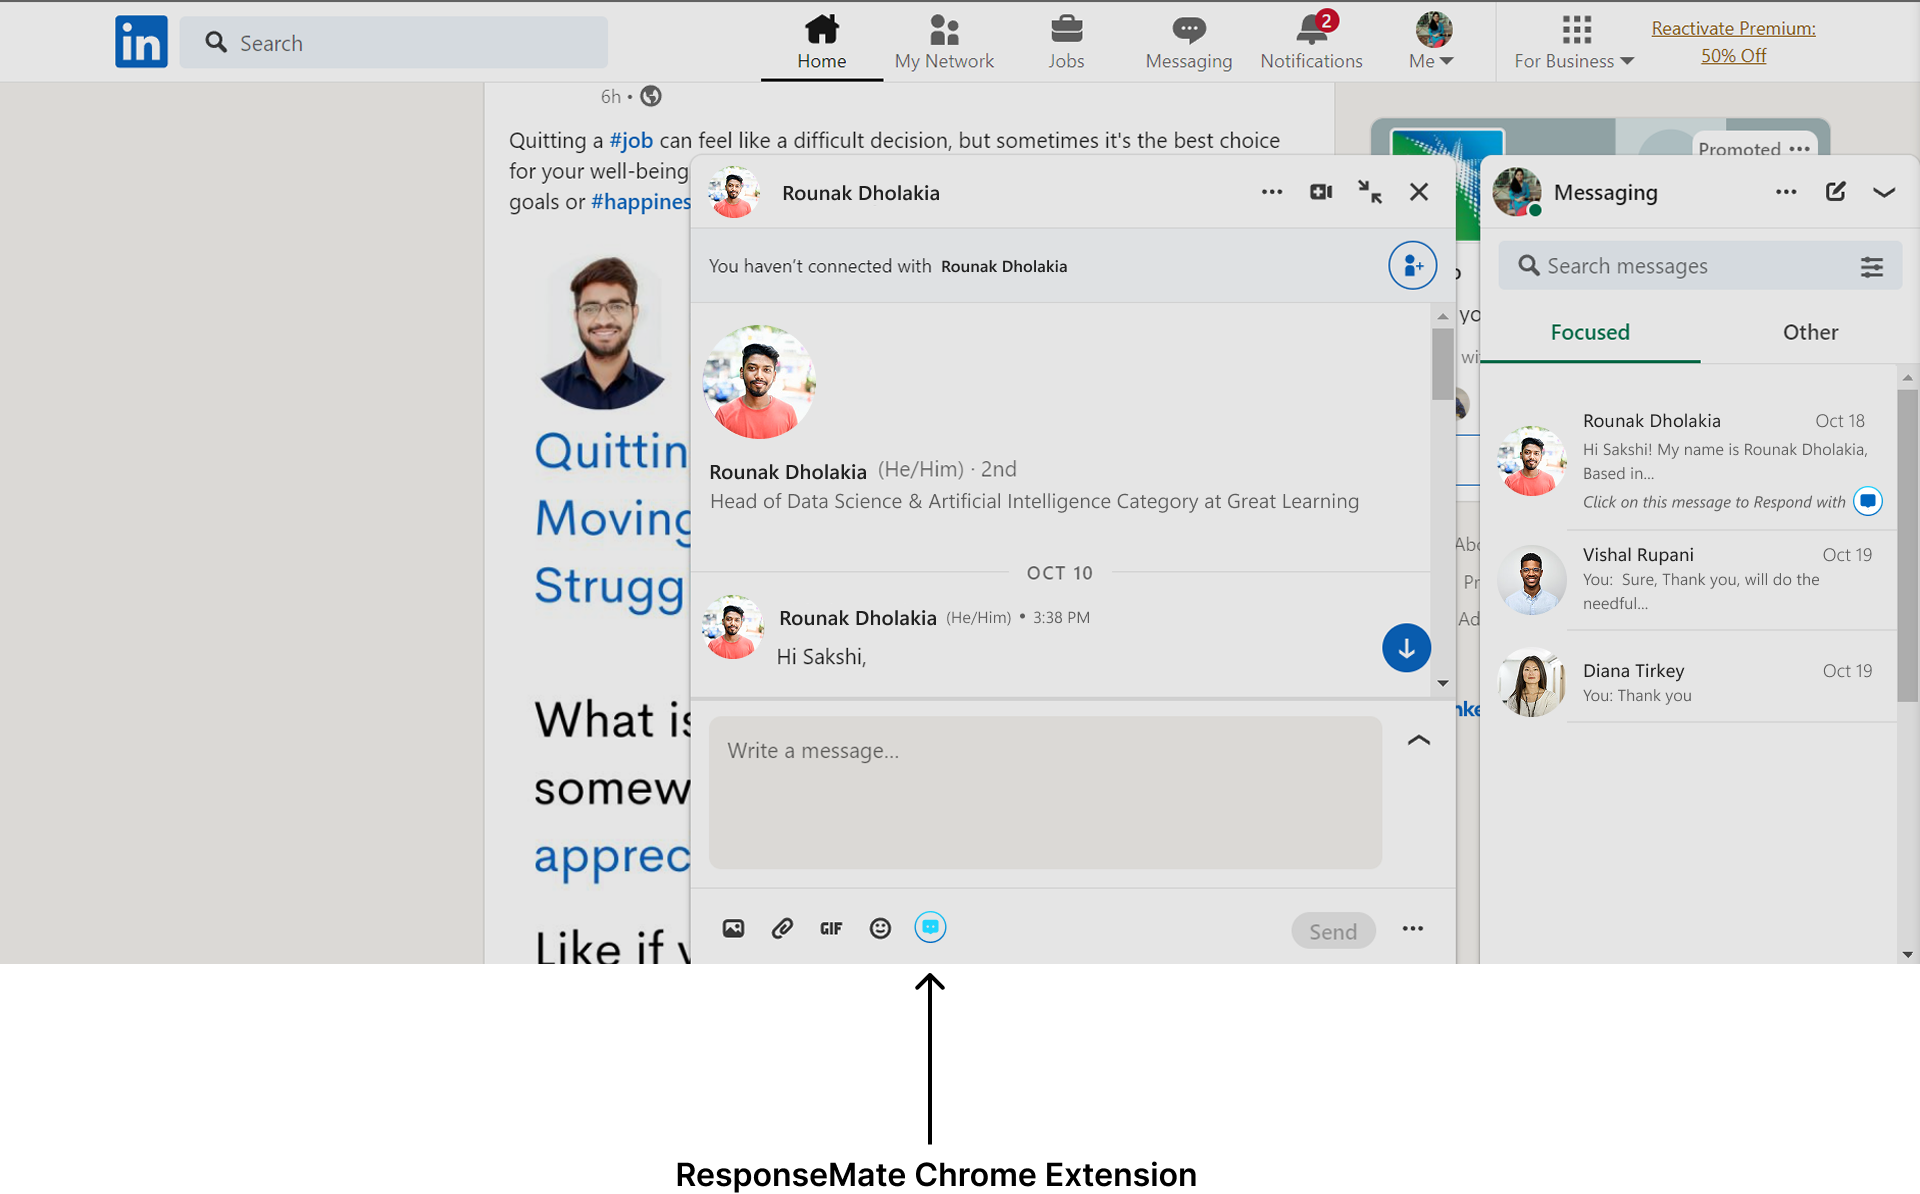1920x1194 pixels.
Task: Switch to the Focused tab
Action: [1590, 332]
